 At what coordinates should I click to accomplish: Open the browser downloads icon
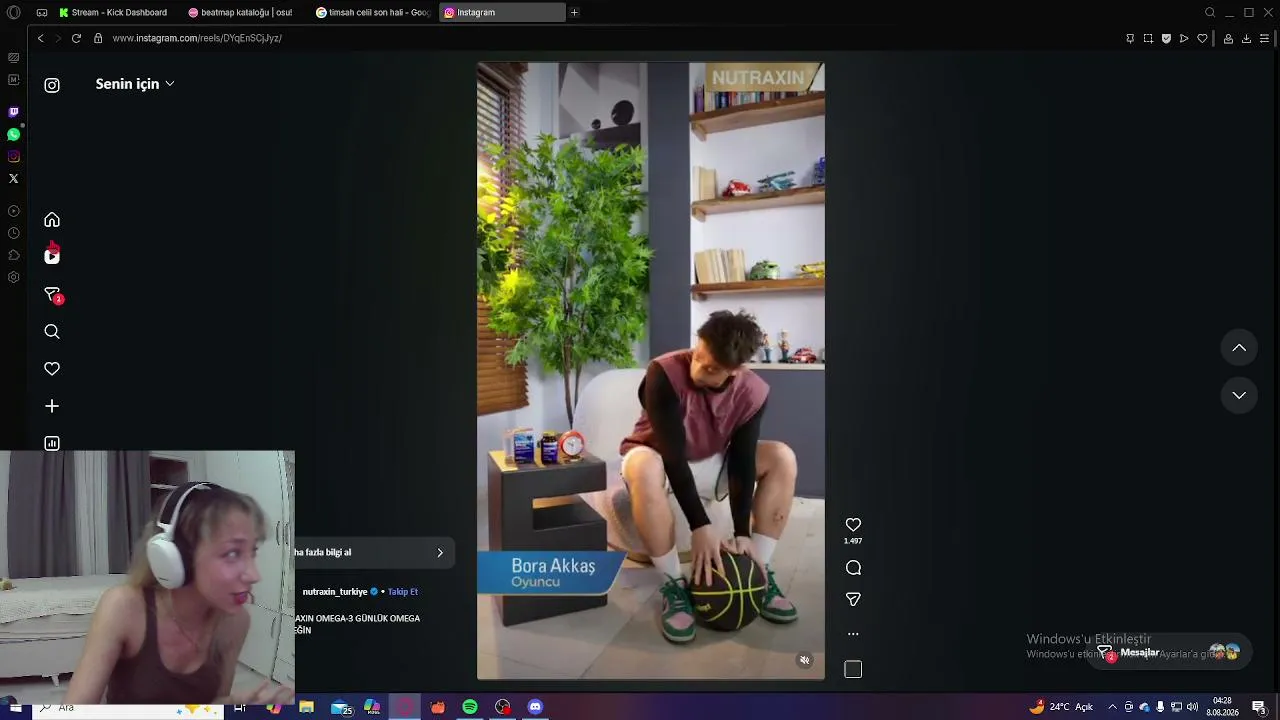tap(1246, 38)
